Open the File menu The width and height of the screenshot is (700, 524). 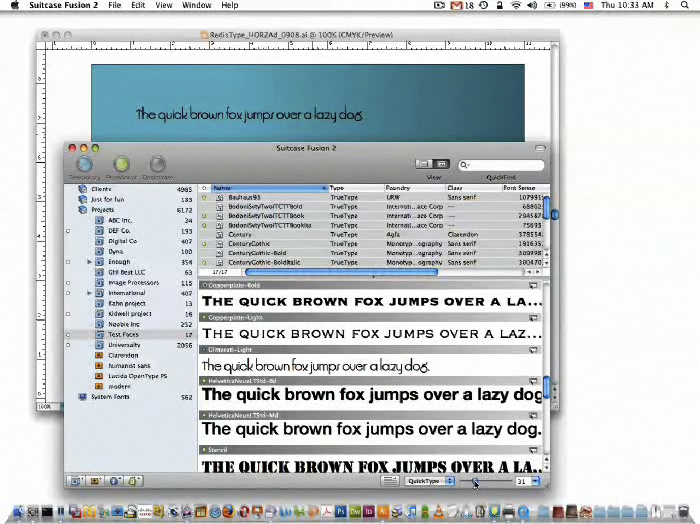click(x=115, y=5)
